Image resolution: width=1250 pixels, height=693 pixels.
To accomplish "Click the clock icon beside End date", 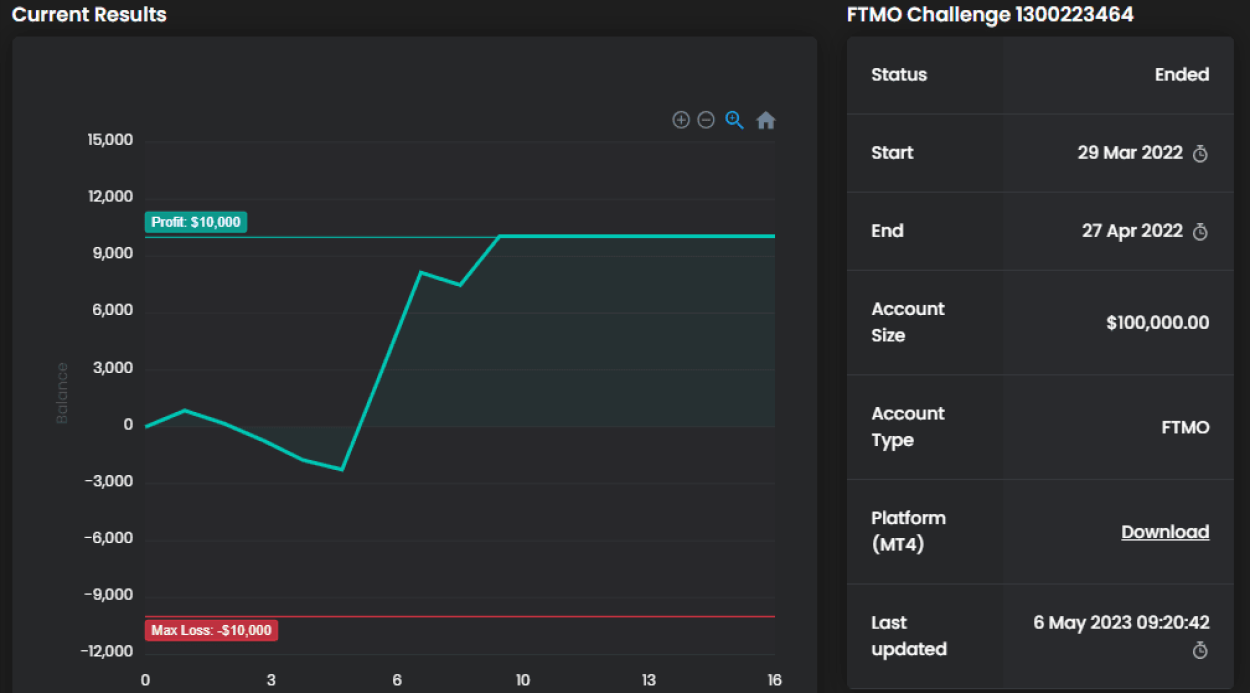I will click(1201, 232).
